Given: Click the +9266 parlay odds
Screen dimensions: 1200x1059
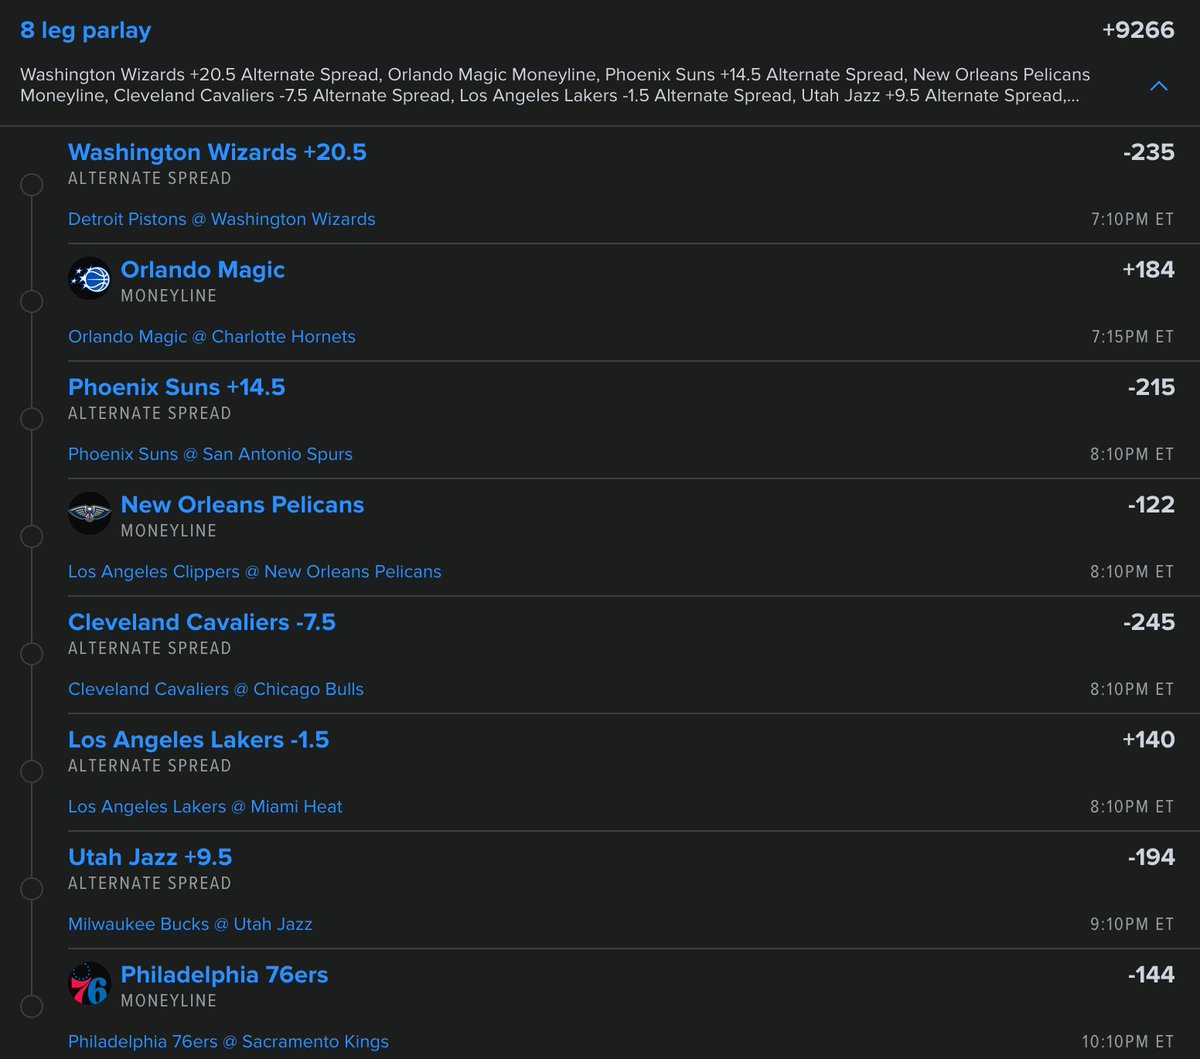Looking at the screenshot, I should pos(1138,30).
